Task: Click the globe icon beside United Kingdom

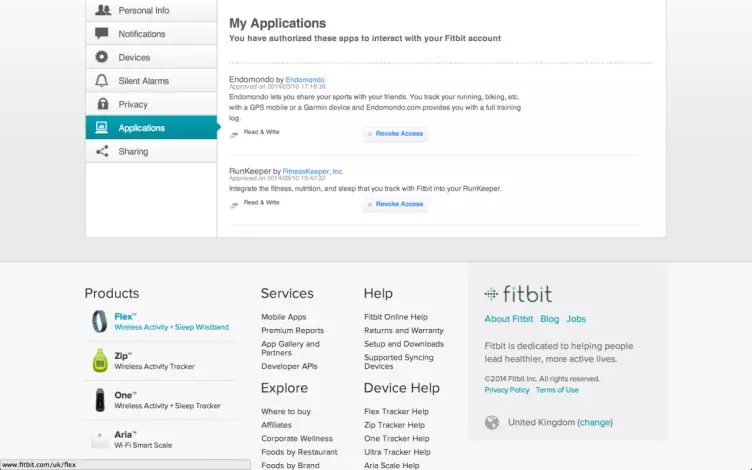Action: pos(492,423)
